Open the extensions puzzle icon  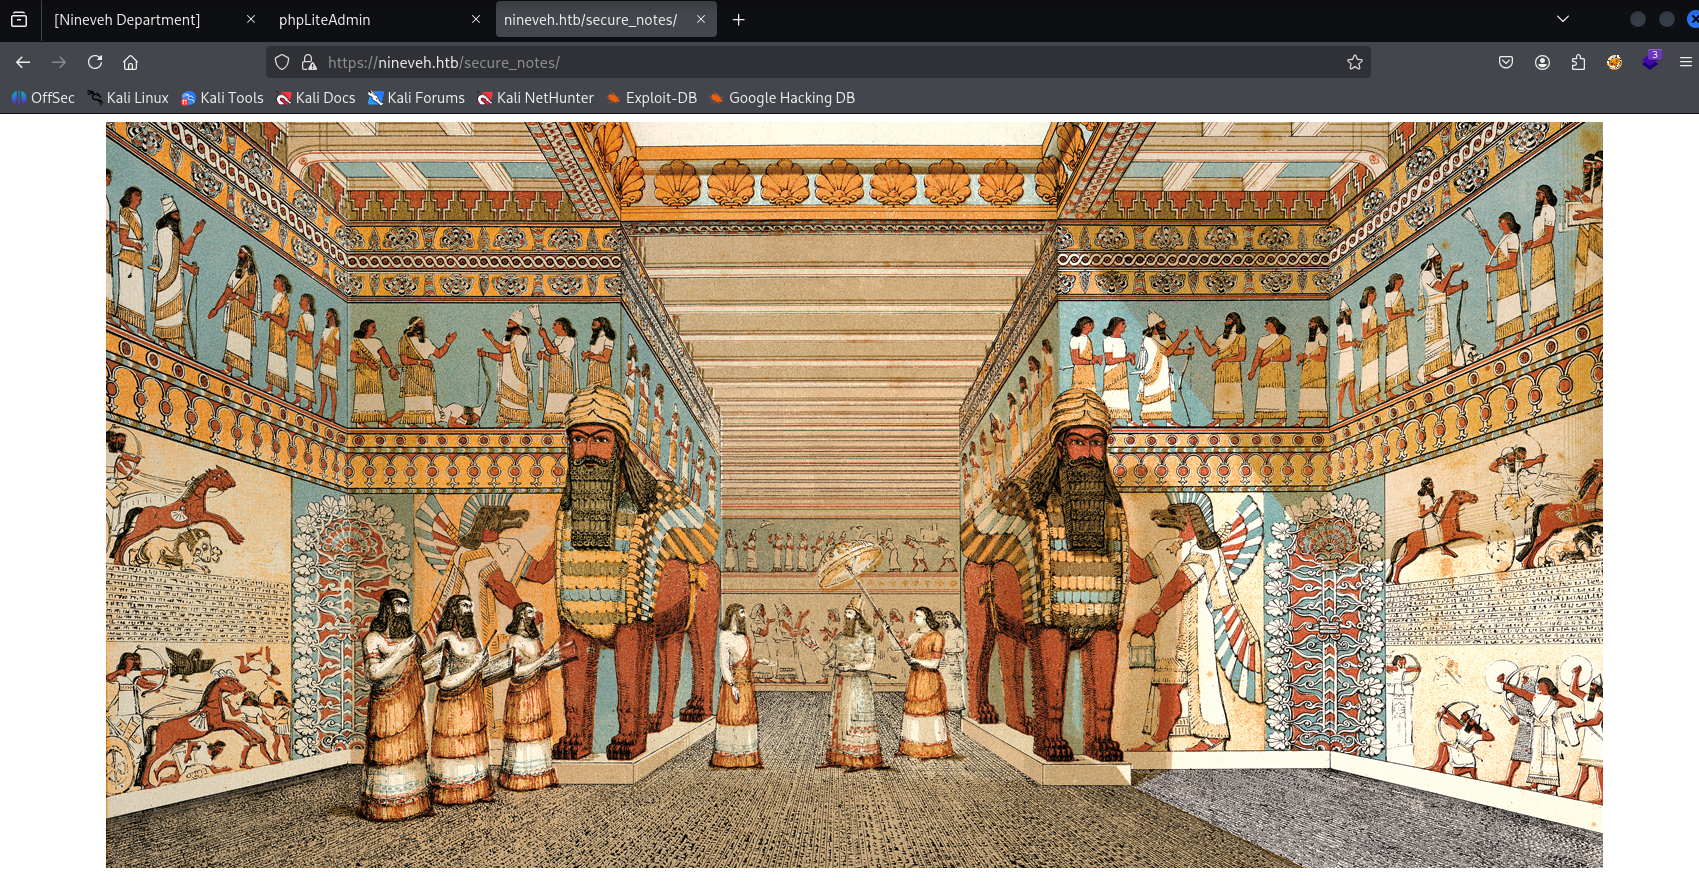coord(1578,62)
